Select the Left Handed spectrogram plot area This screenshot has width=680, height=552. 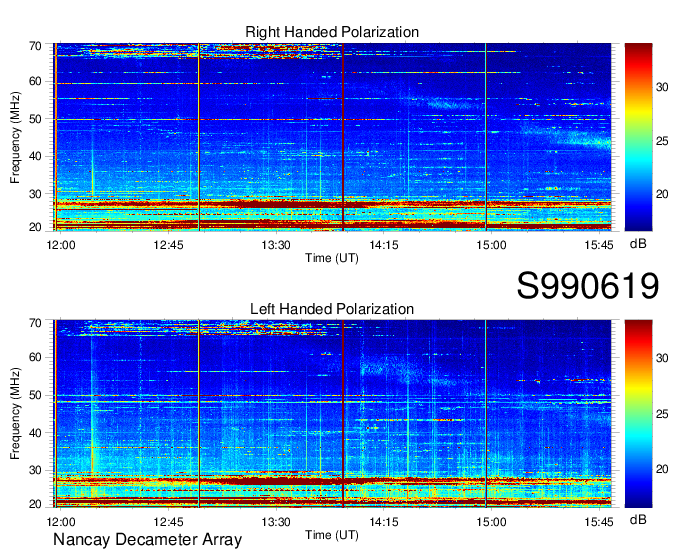[x=332, y=414]
